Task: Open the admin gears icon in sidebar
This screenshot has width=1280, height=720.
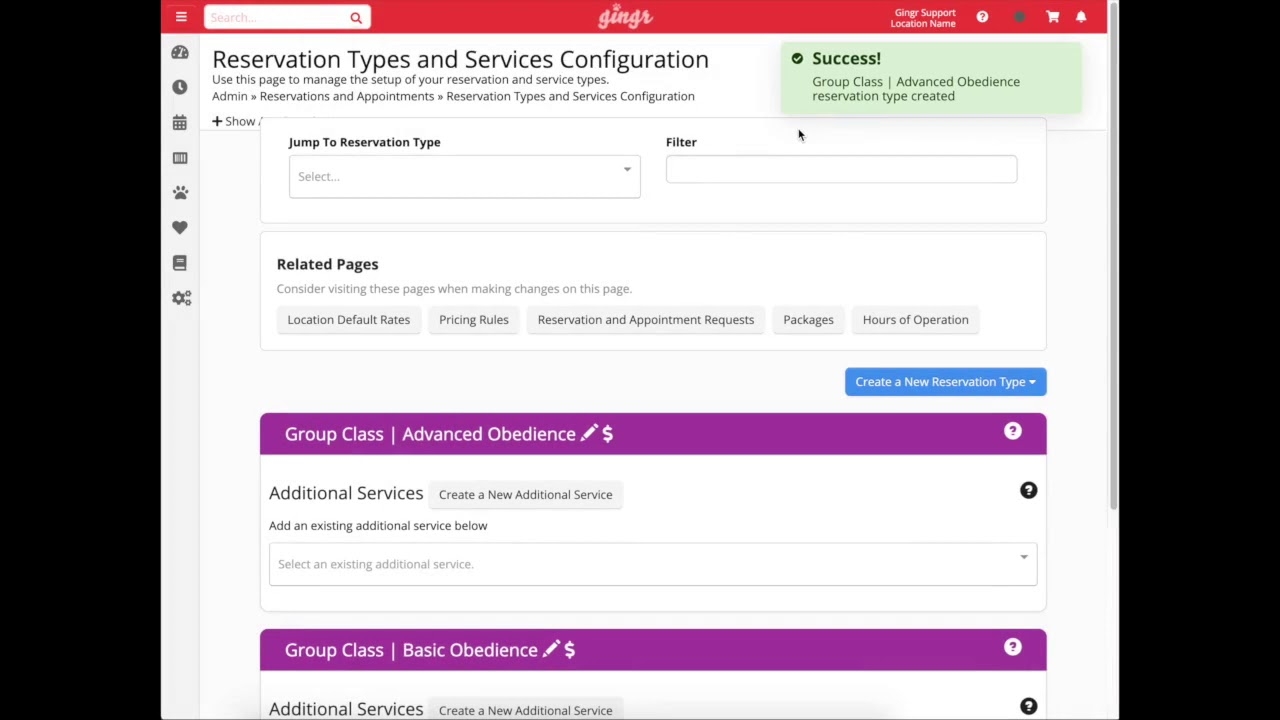Action: click(181, 299)
